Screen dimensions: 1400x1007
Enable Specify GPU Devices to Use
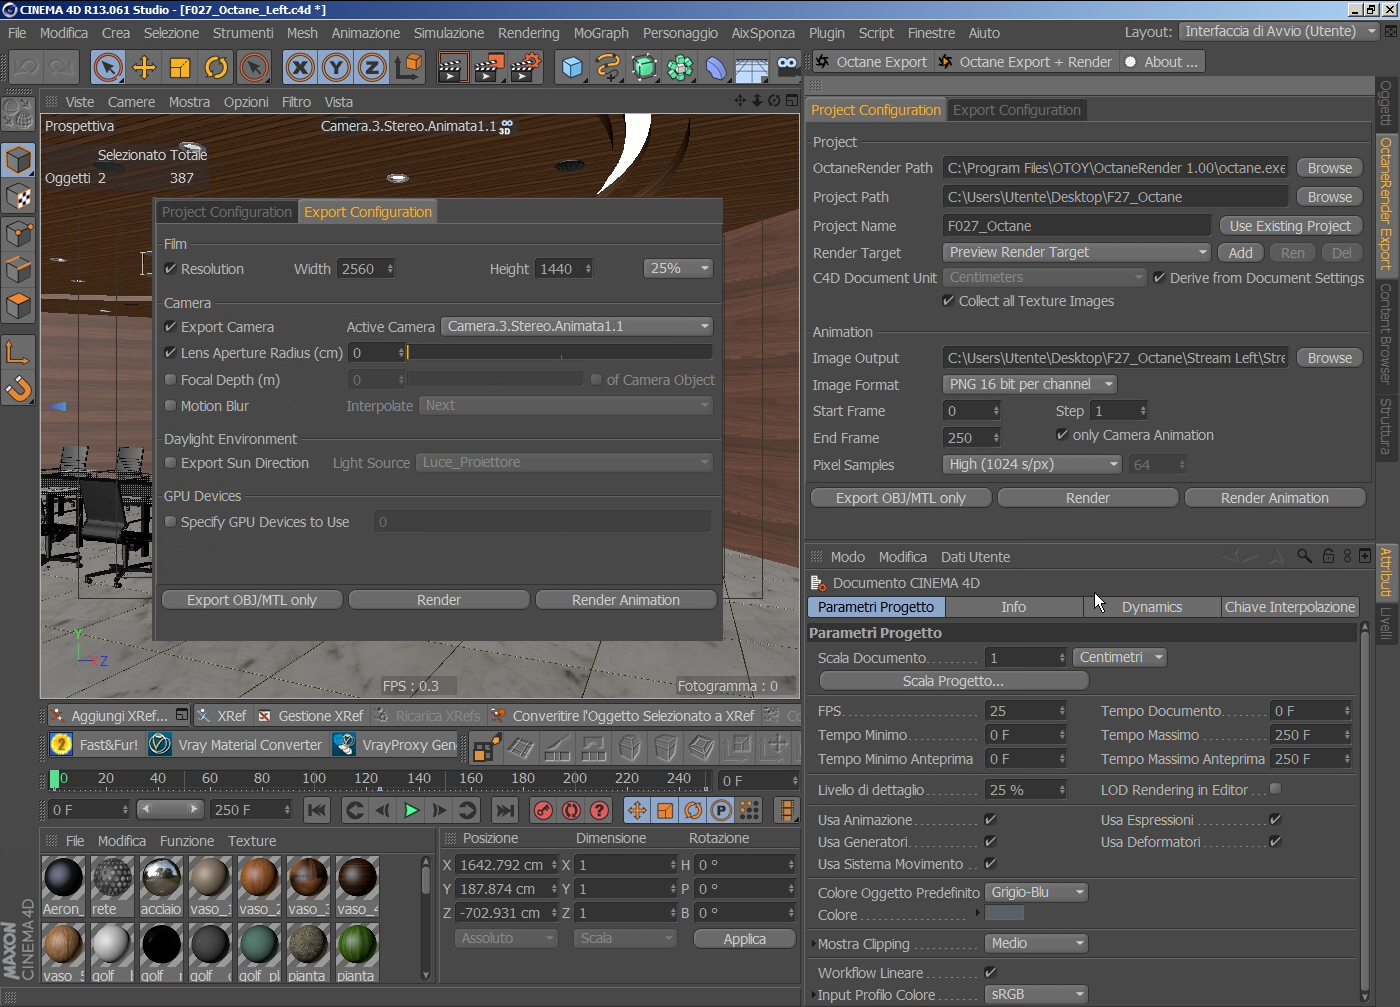point(170,522)
